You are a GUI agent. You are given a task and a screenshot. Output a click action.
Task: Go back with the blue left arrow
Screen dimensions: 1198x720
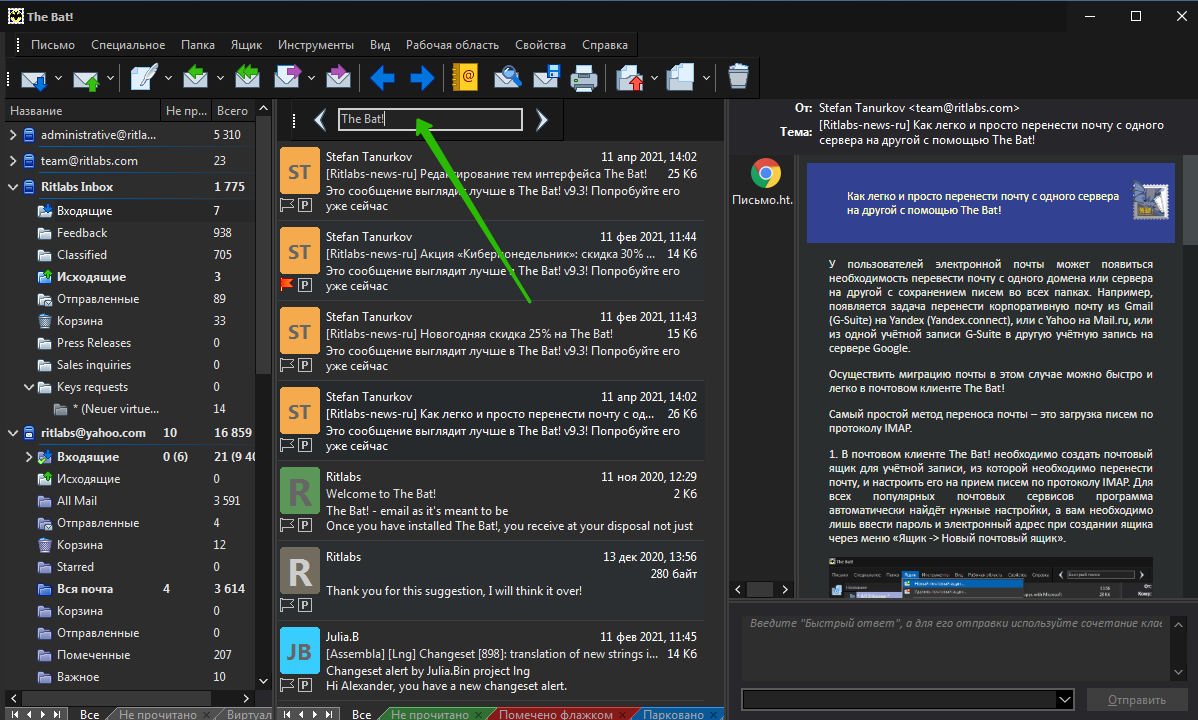382,78
